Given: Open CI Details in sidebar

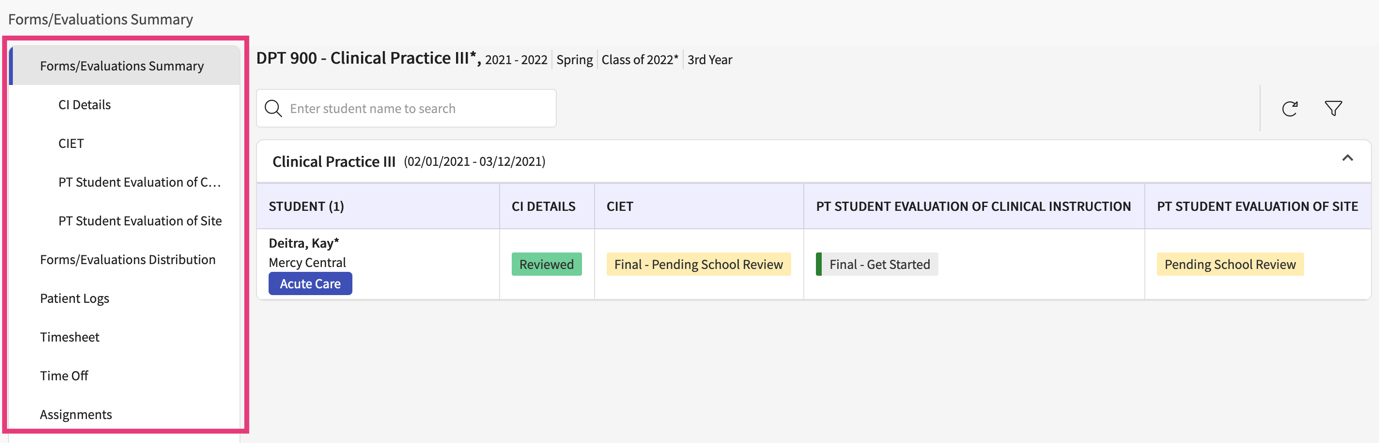Looking at the screenshot, I should click(x=84, y=104).
